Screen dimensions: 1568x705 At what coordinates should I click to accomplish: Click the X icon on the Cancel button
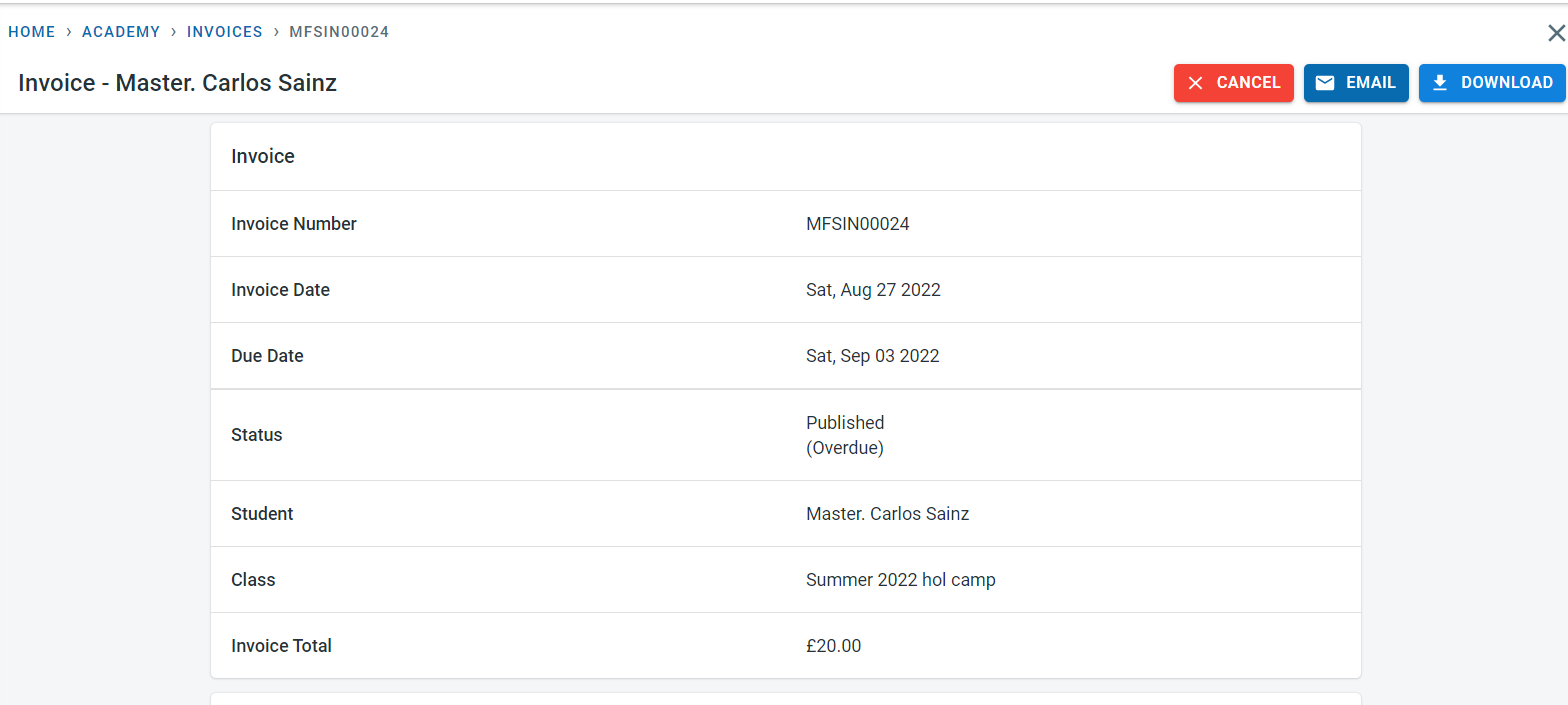(x=1195, y=83)
